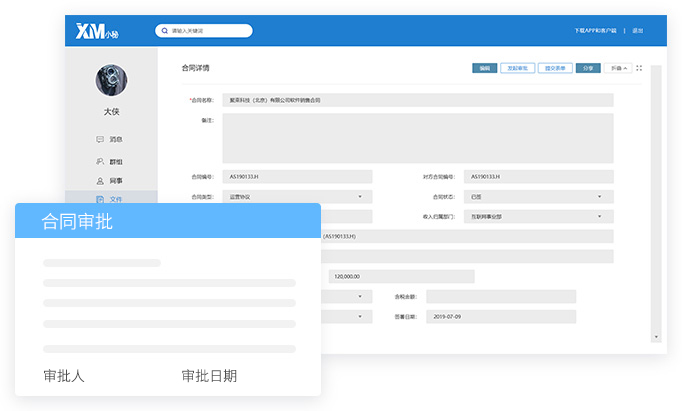Click the 退出 logout link
This screenshot has width=682, height=411.
[x=638, y=31]
